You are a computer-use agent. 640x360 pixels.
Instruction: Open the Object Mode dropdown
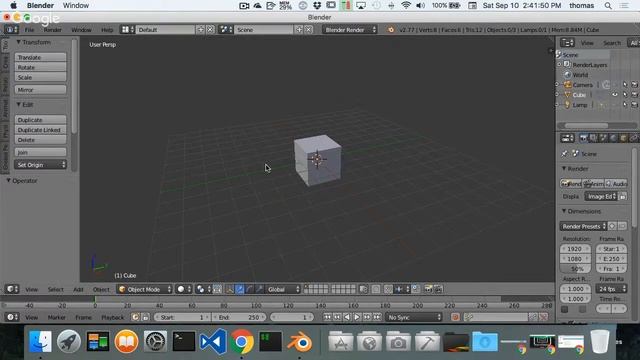[144, 289]
